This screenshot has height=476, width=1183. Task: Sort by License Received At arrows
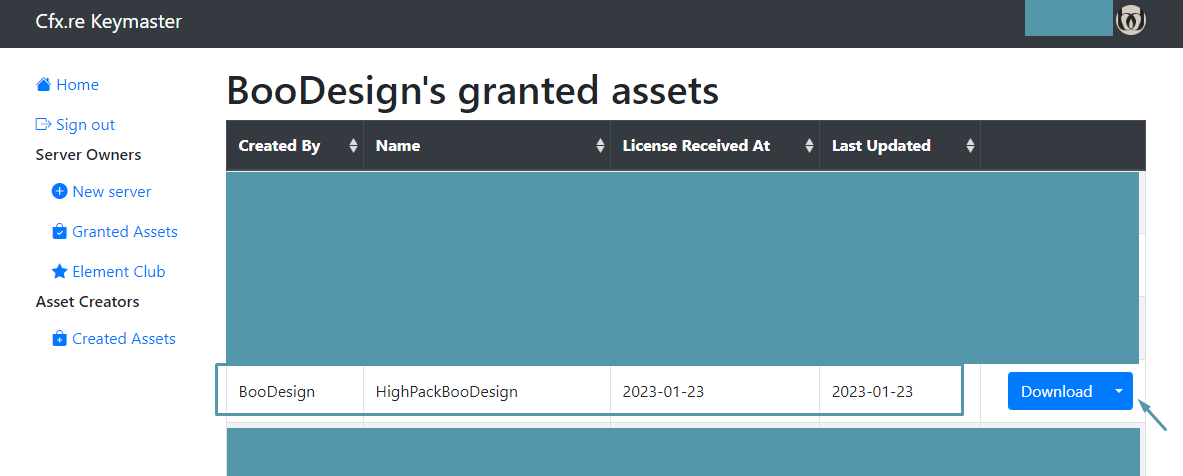pyautogui.click(x=809, y=146)
